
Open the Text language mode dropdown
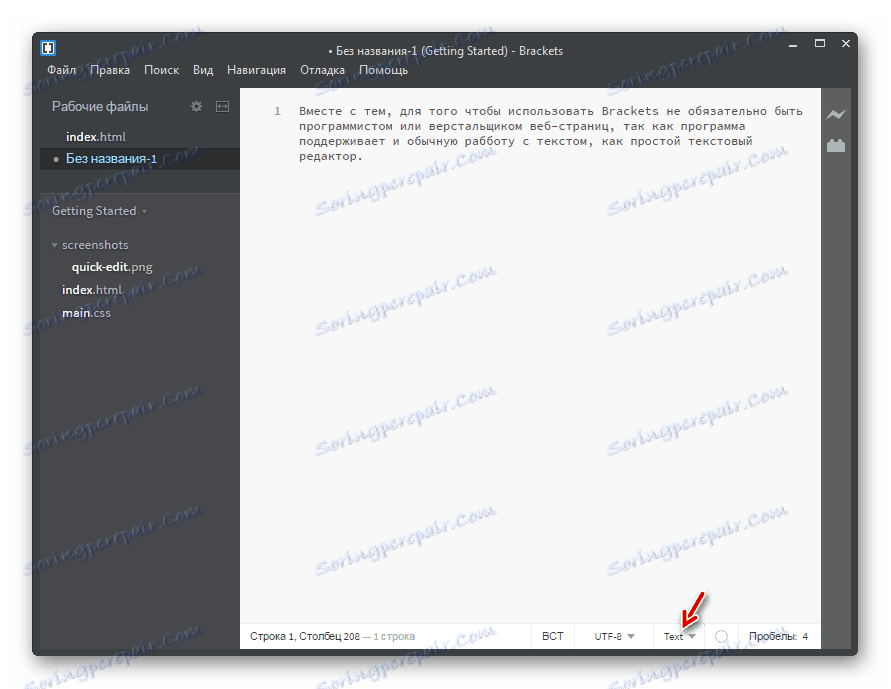pos(678,636)
